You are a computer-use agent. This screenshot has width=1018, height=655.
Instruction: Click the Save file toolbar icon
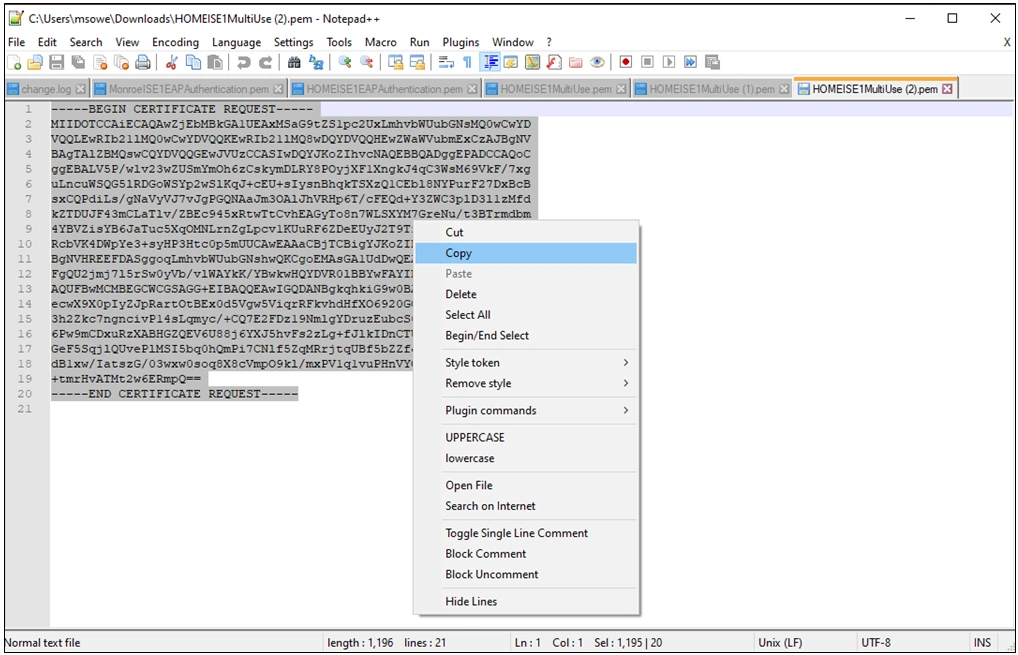56,62
